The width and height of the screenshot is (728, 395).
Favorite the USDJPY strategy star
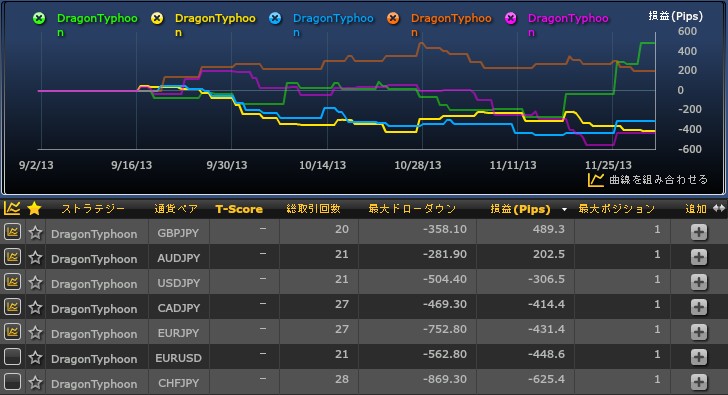(35, 282)
